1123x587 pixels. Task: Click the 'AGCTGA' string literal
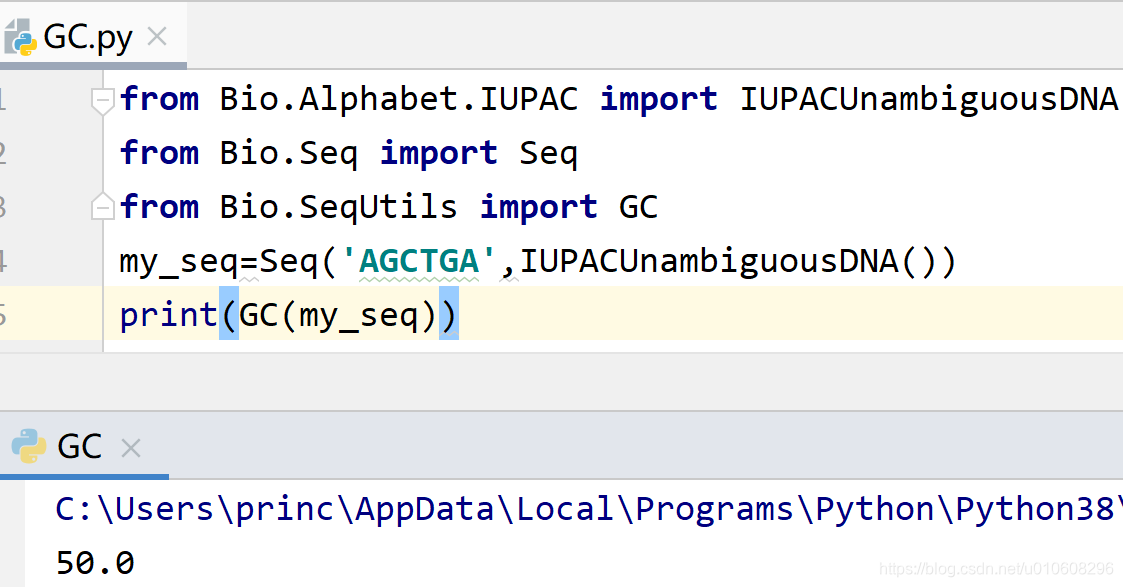pos(418,260)
